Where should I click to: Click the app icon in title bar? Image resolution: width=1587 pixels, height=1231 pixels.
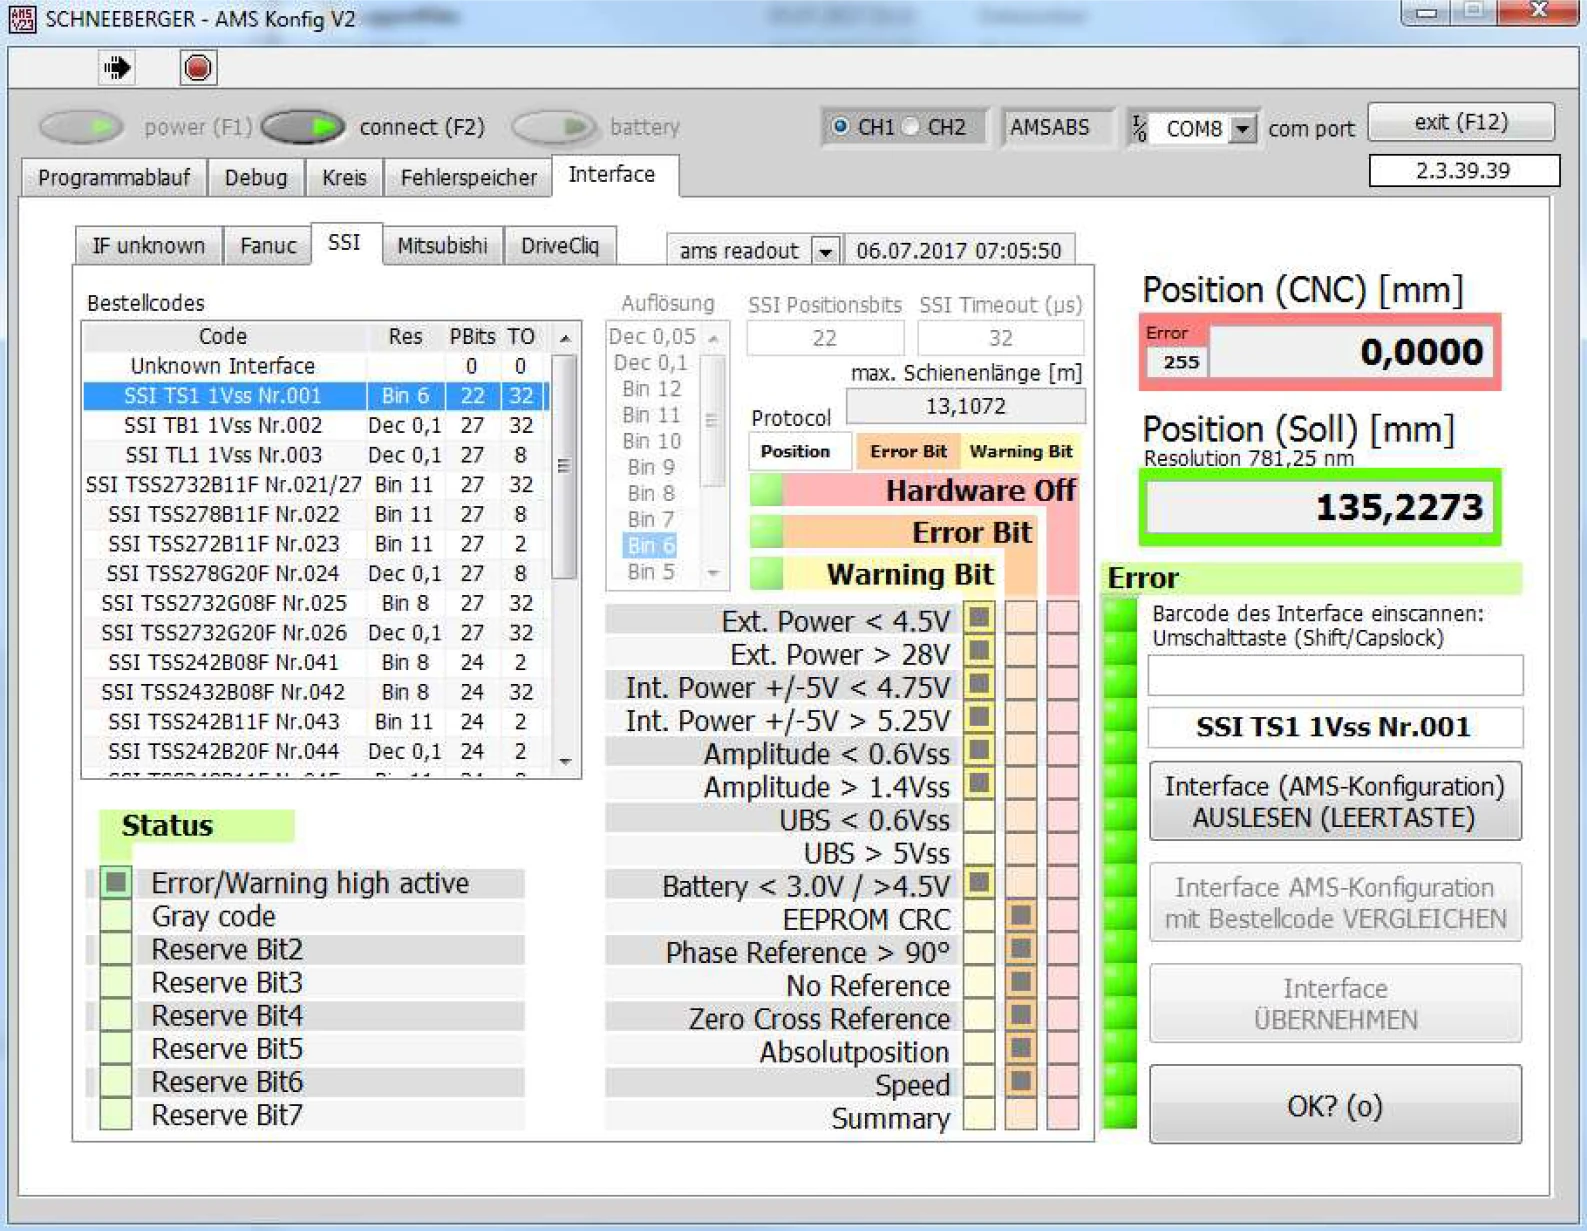tap(21, 18)
